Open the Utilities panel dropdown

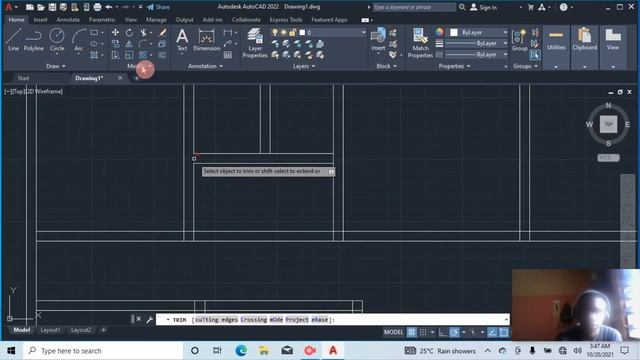pyautogui.click(x=556, y=67)
